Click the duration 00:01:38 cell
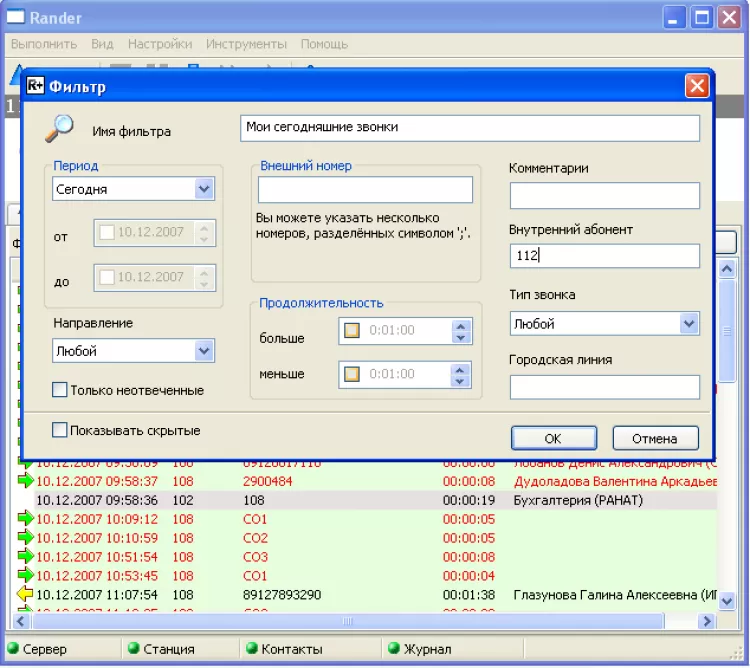The height and width of the screenshot is (668, 750). click(x=469, y=594)
